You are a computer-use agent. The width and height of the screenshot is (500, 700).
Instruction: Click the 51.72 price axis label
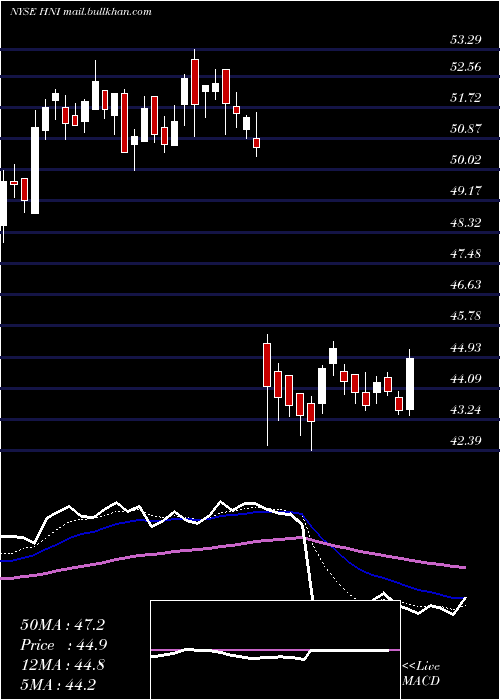[x=466, y=98]
